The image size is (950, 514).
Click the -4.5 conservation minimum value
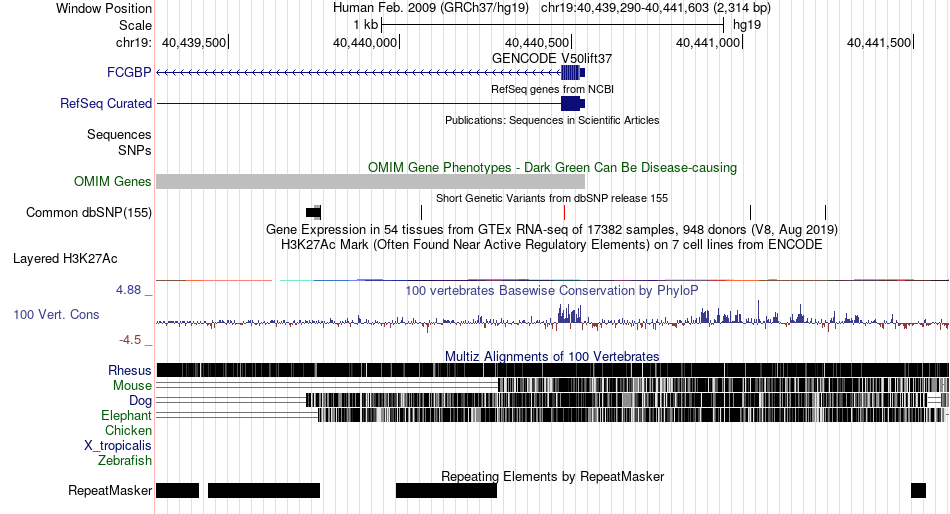(x=130, y=339)
